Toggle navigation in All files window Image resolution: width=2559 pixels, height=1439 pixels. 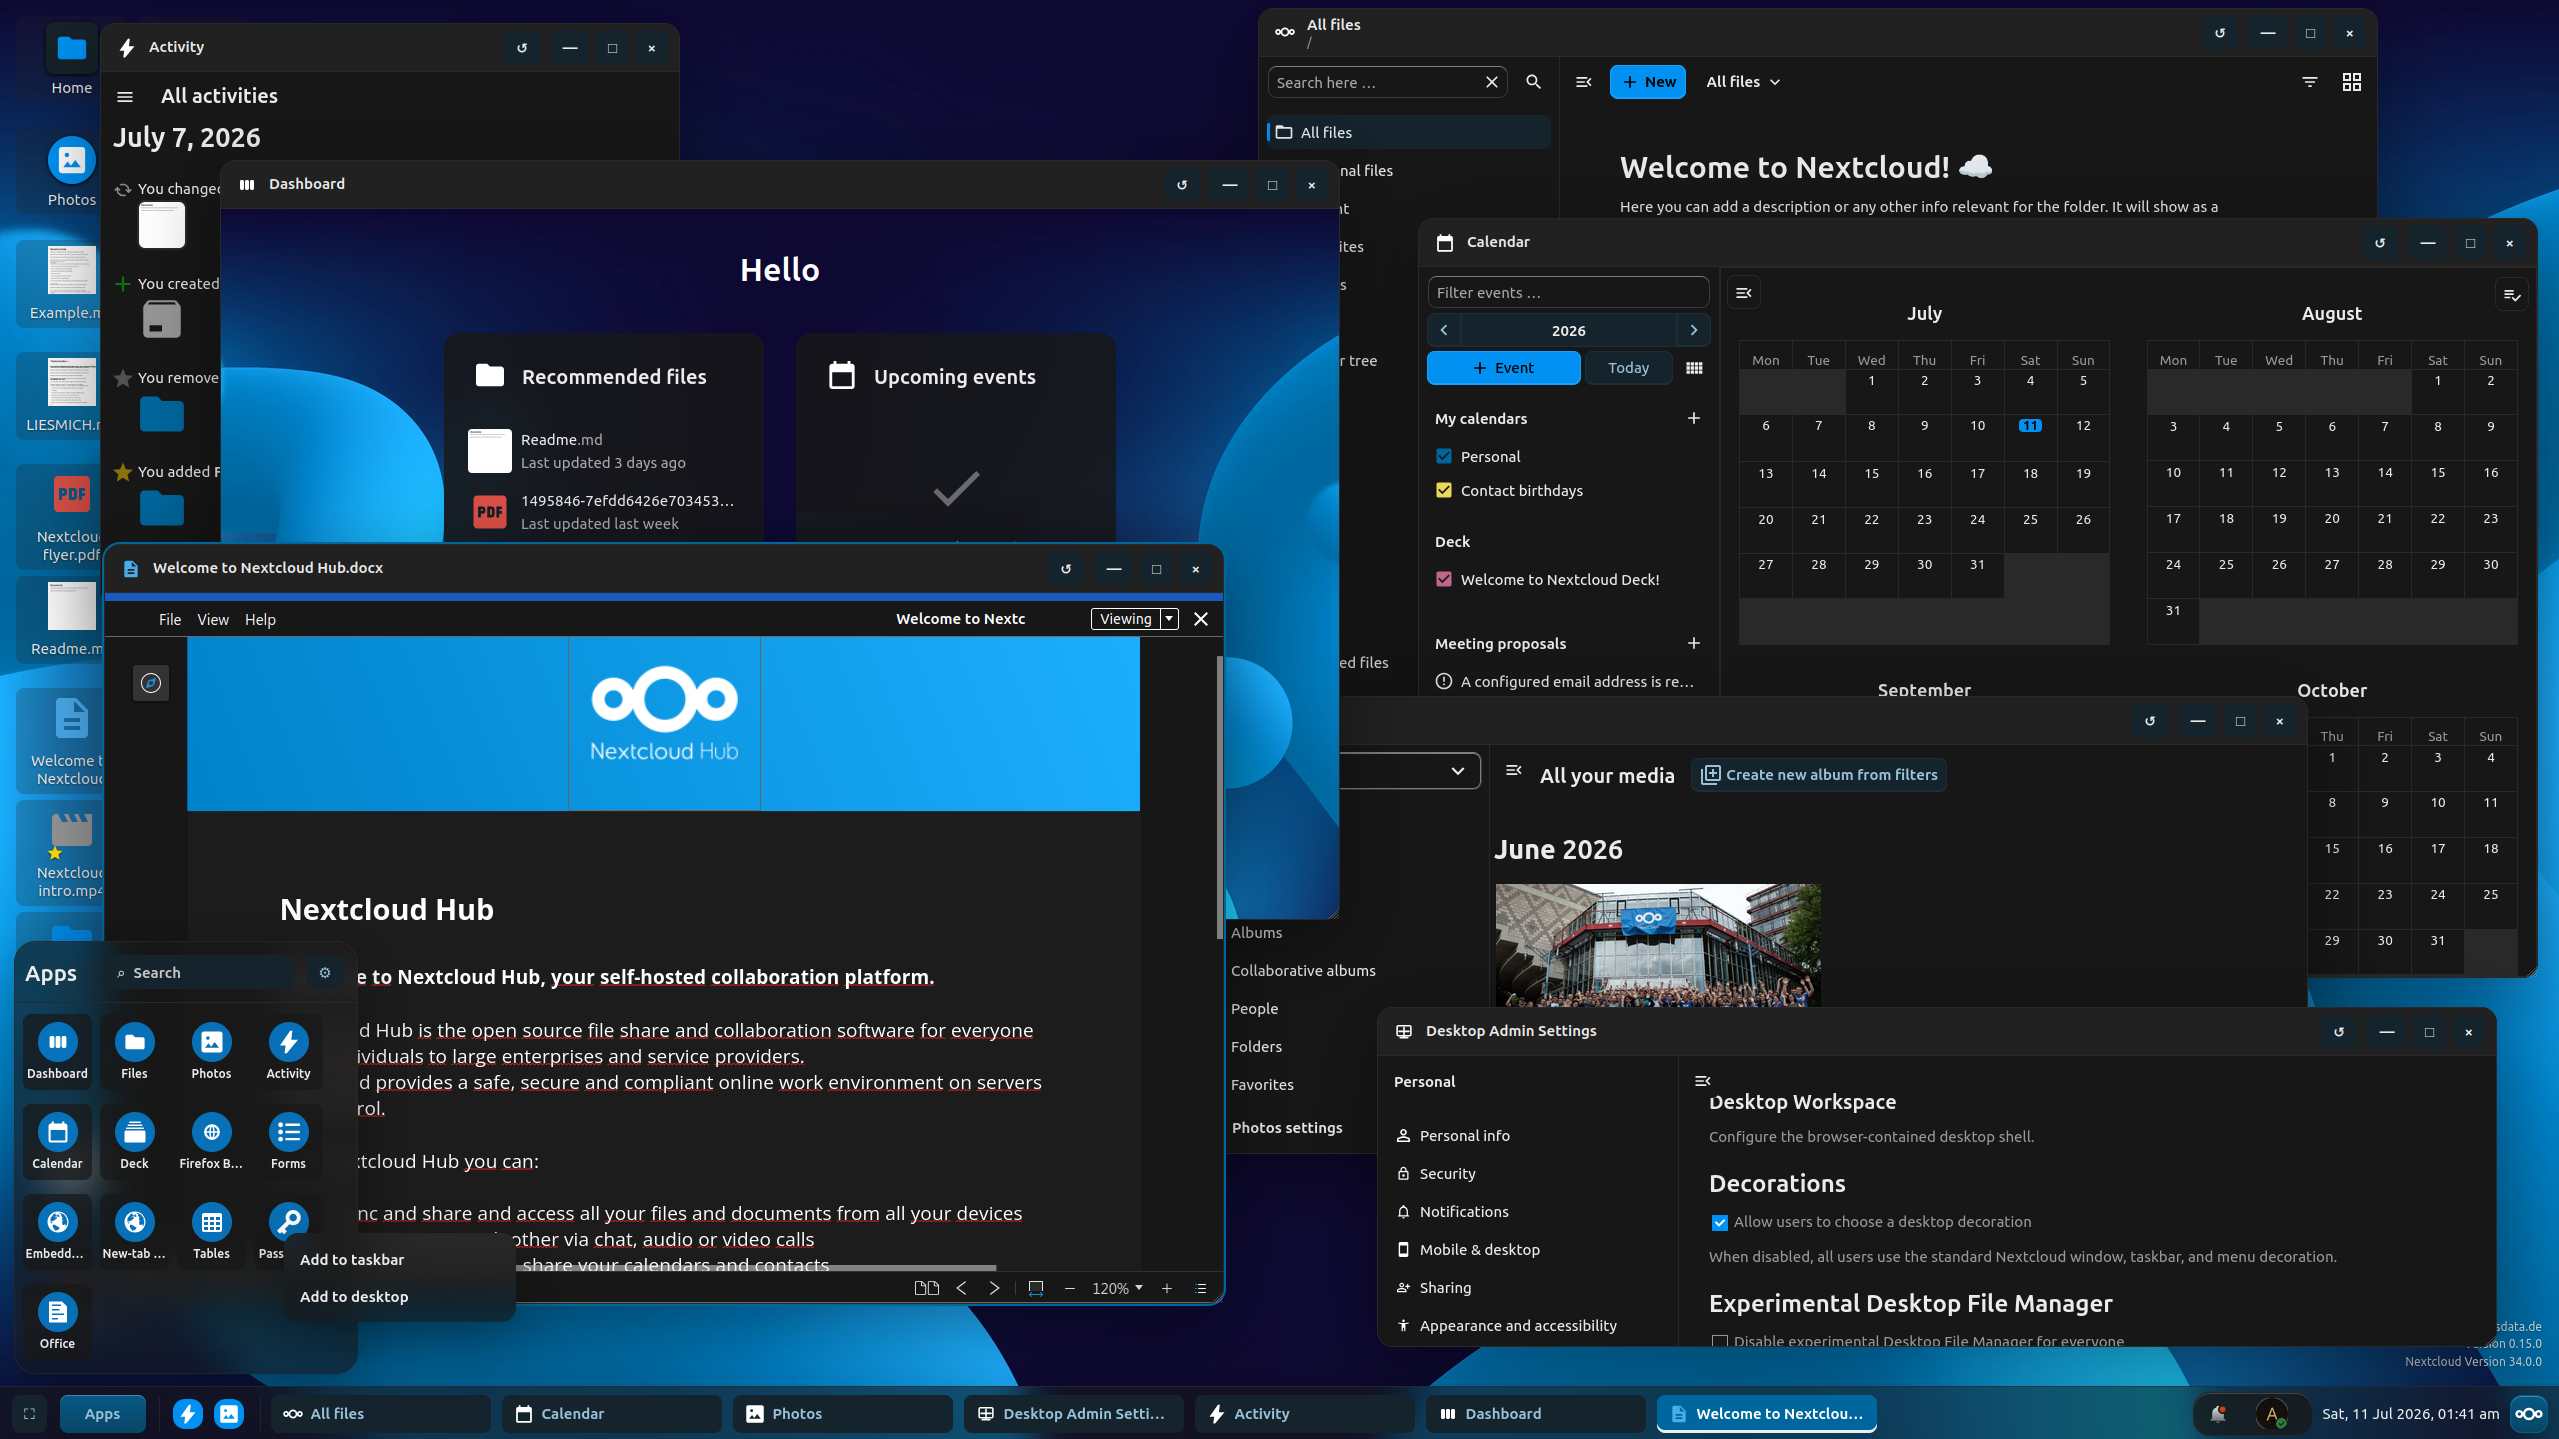tap(1583, 82)
